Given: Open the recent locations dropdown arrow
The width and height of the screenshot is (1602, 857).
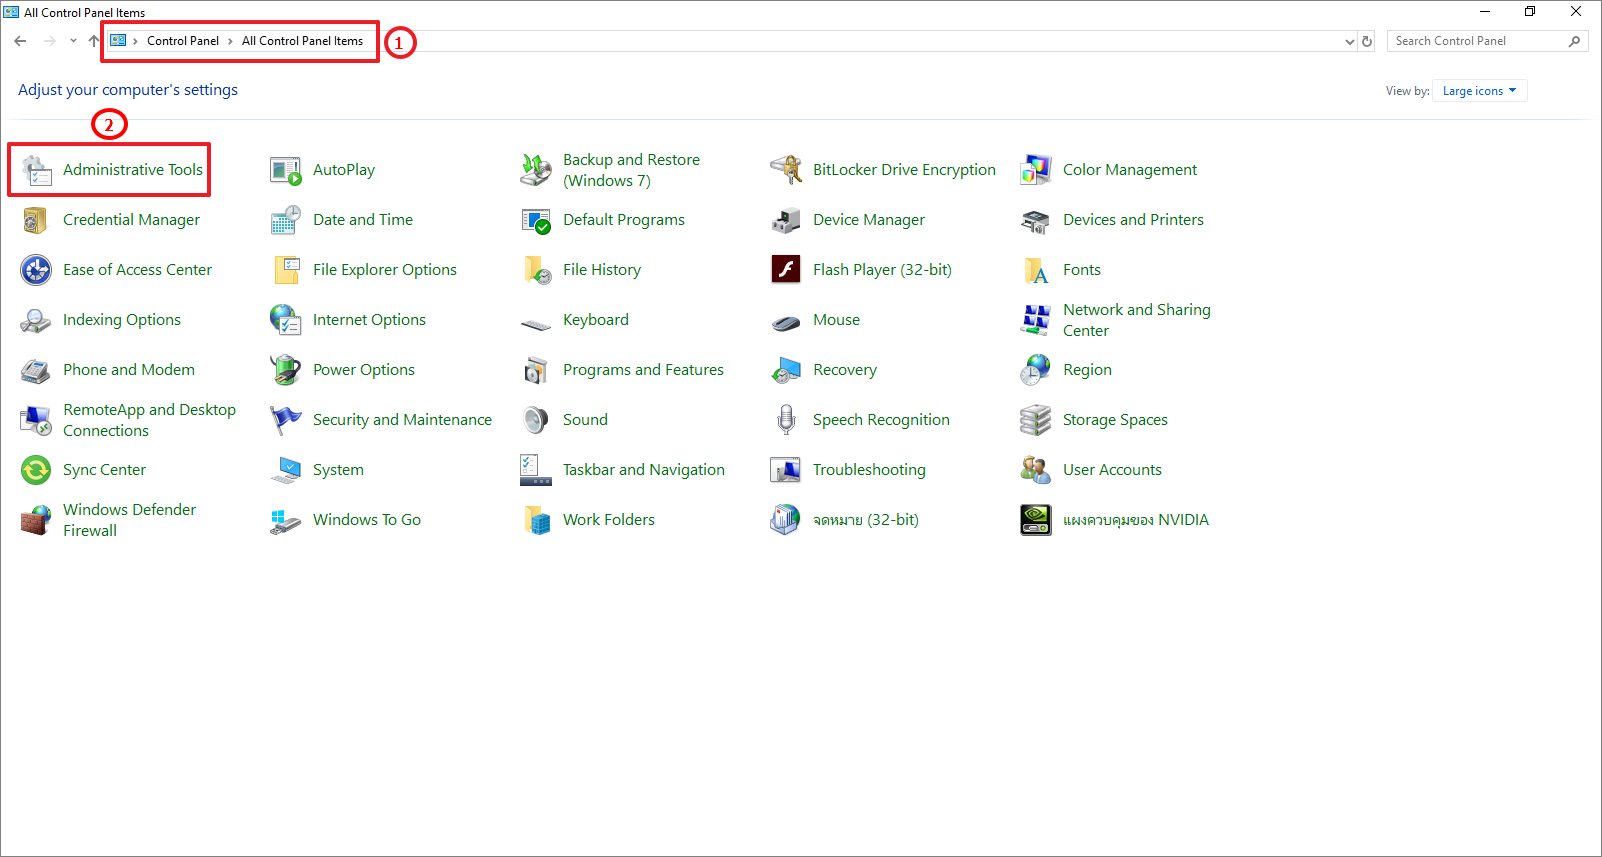Looking at the screenshot, I should pyautogui.click(x=73, y=41).
